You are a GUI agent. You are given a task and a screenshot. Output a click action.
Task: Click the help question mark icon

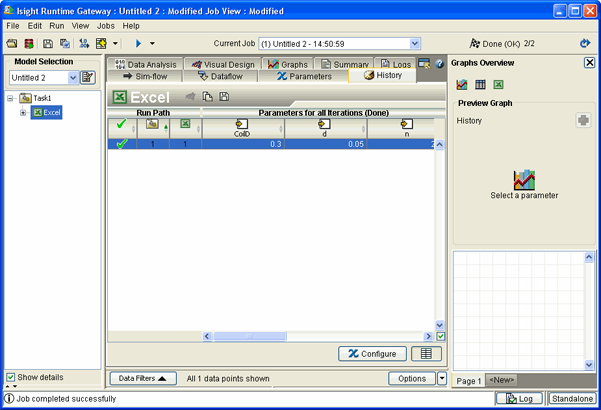439,64
